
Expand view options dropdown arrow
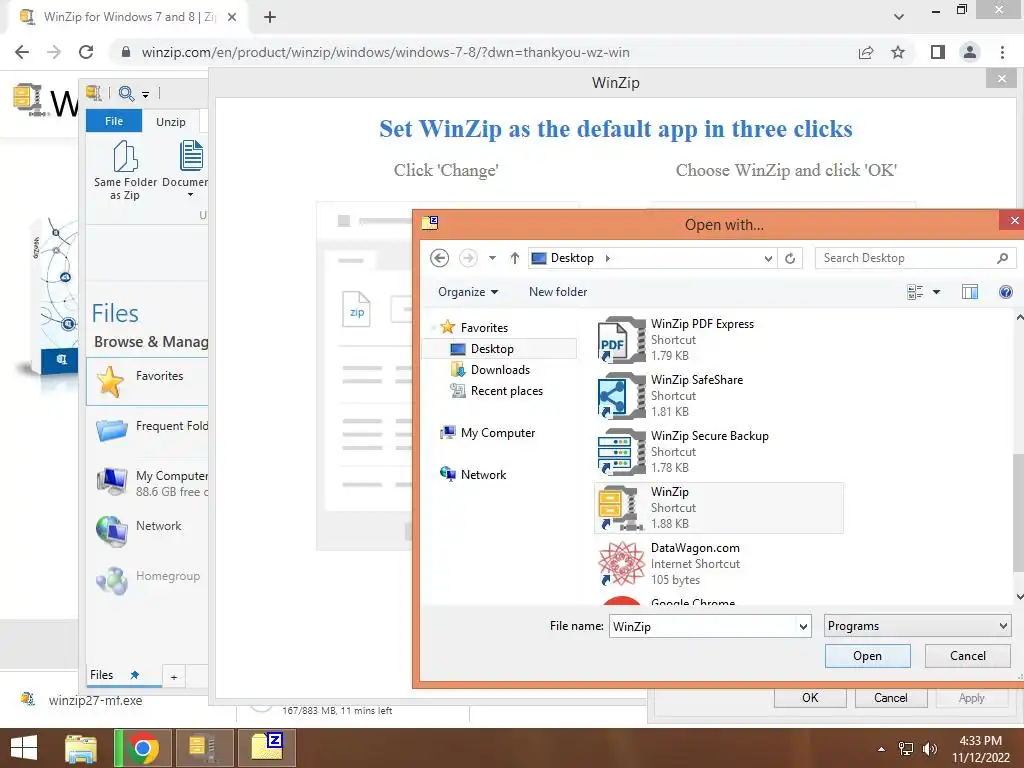click(936, 292)
